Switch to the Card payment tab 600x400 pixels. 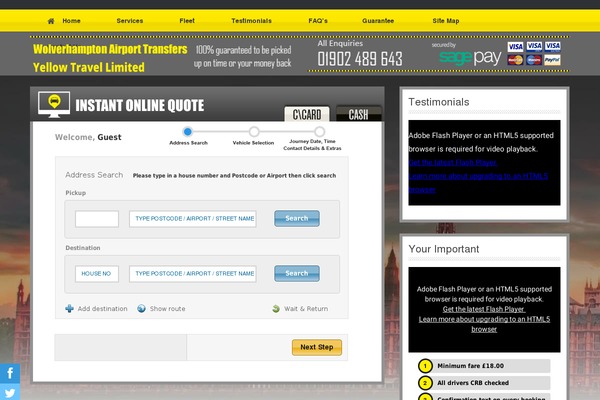pyautogui.click(x=304, y=113)
